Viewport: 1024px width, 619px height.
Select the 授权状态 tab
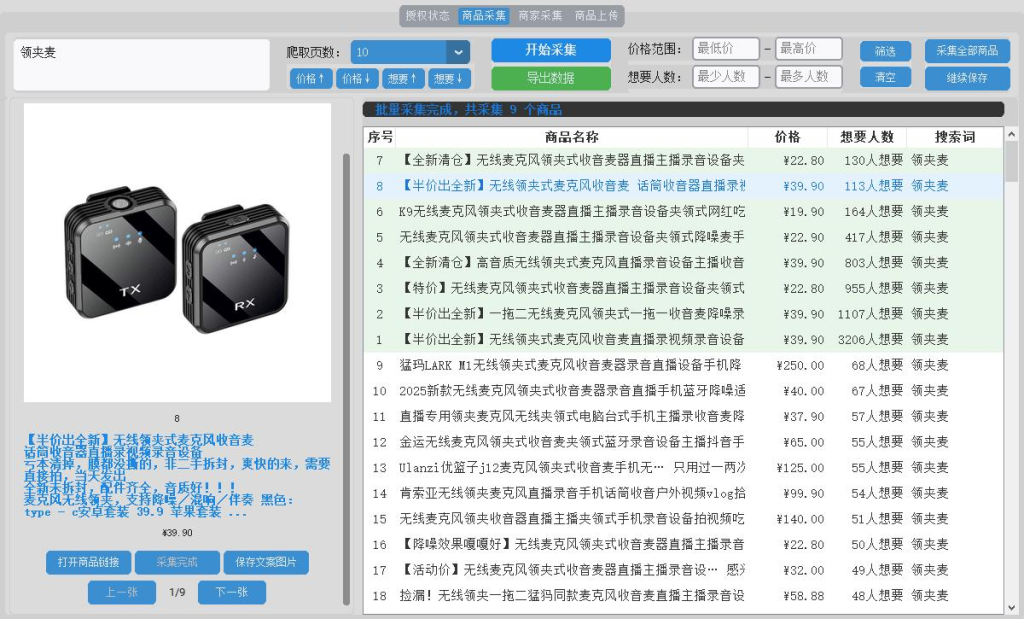[x=428, y=16]
